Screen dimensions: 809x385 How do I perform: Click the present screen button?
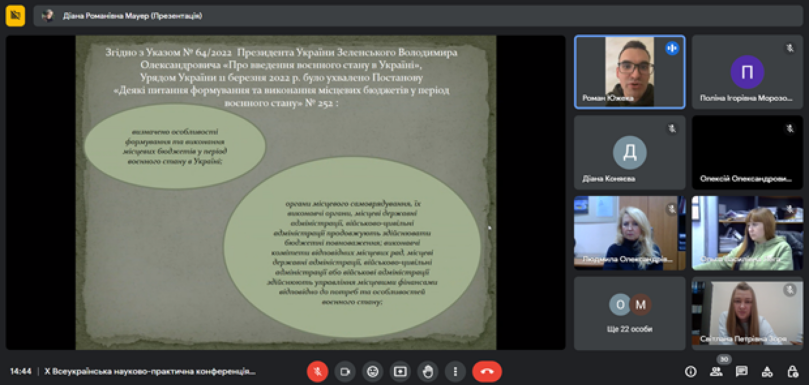(400, 371)
